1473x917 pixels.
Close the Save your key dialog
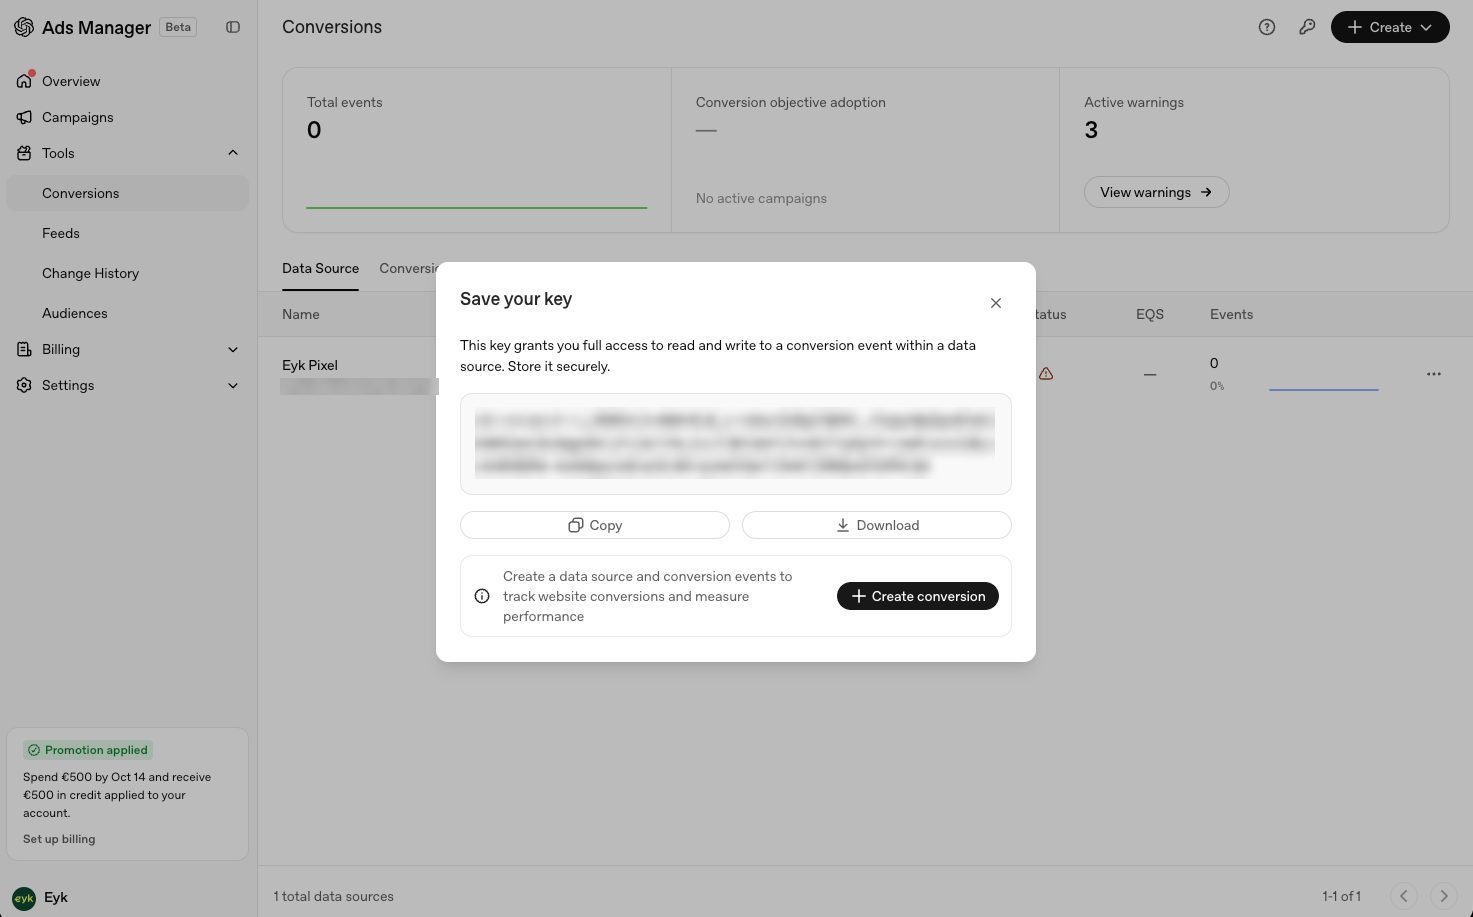[x=996, y=303]
